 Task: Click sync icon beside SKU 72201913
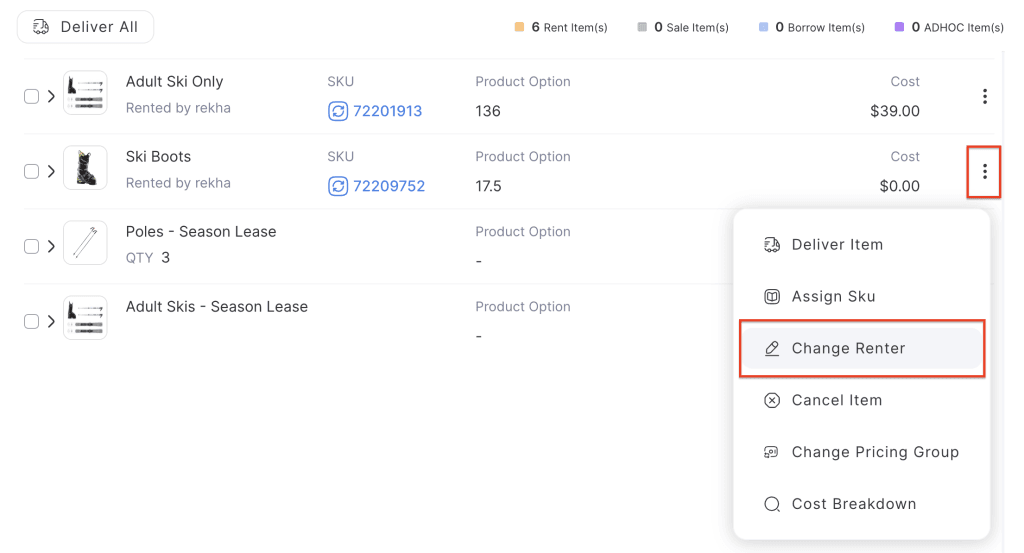point(338,111)
